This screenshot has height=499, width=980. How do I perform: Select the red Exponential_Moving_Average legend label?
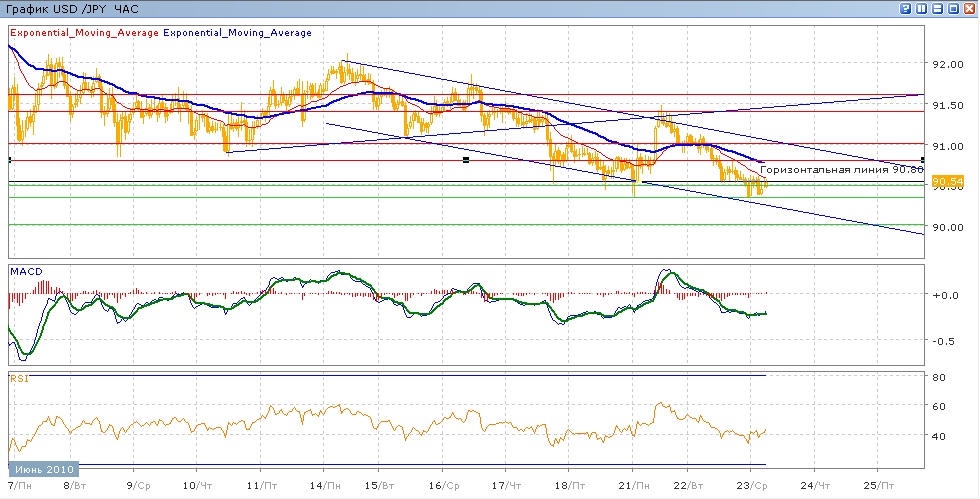click(x=83, y=33)
